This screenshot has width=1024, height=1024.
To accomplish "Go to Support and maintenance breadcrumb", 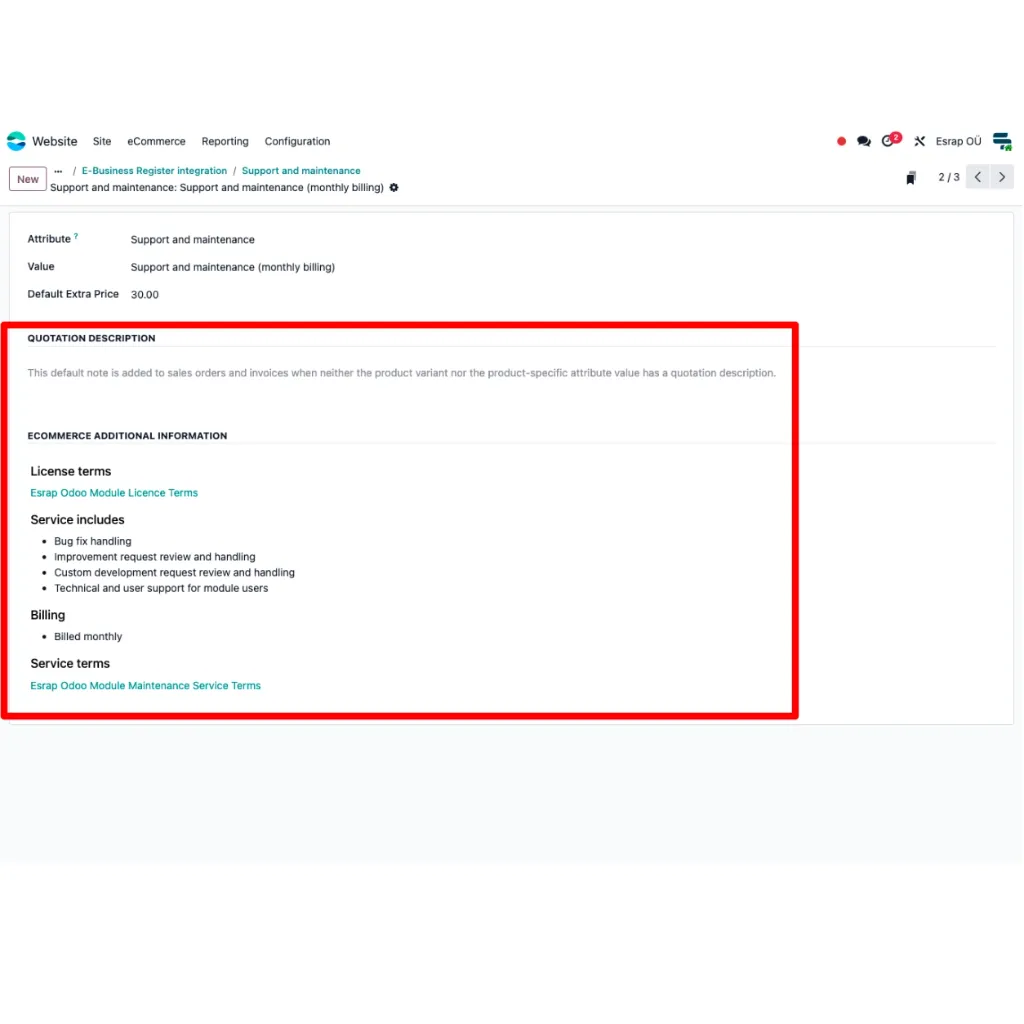I will 301,170.
